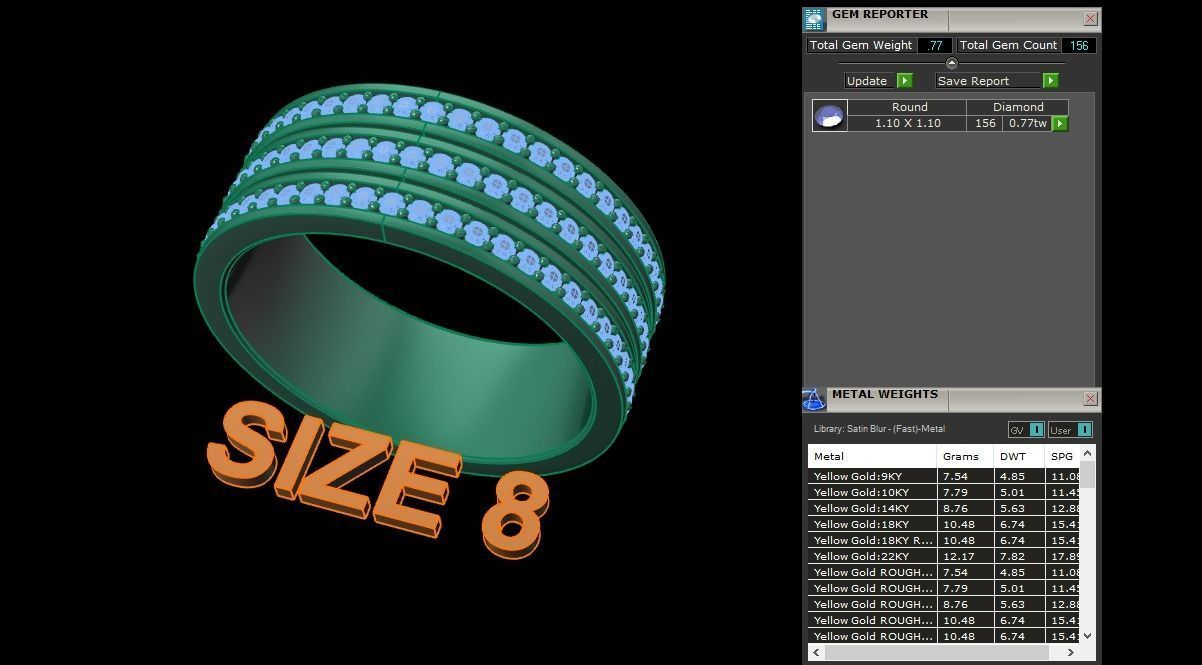Click the Gem Reporter panel icon
This screenshot has height=665, width=1202.
point(814,20)
